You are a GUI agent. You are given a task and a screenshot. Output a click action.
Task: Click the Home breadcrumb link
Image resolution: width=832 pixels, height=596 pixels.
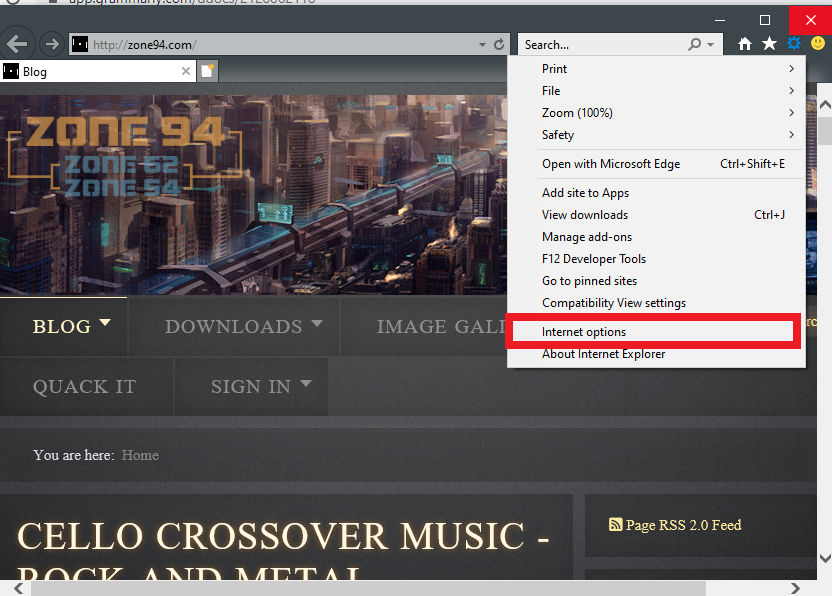click(140, 455)
